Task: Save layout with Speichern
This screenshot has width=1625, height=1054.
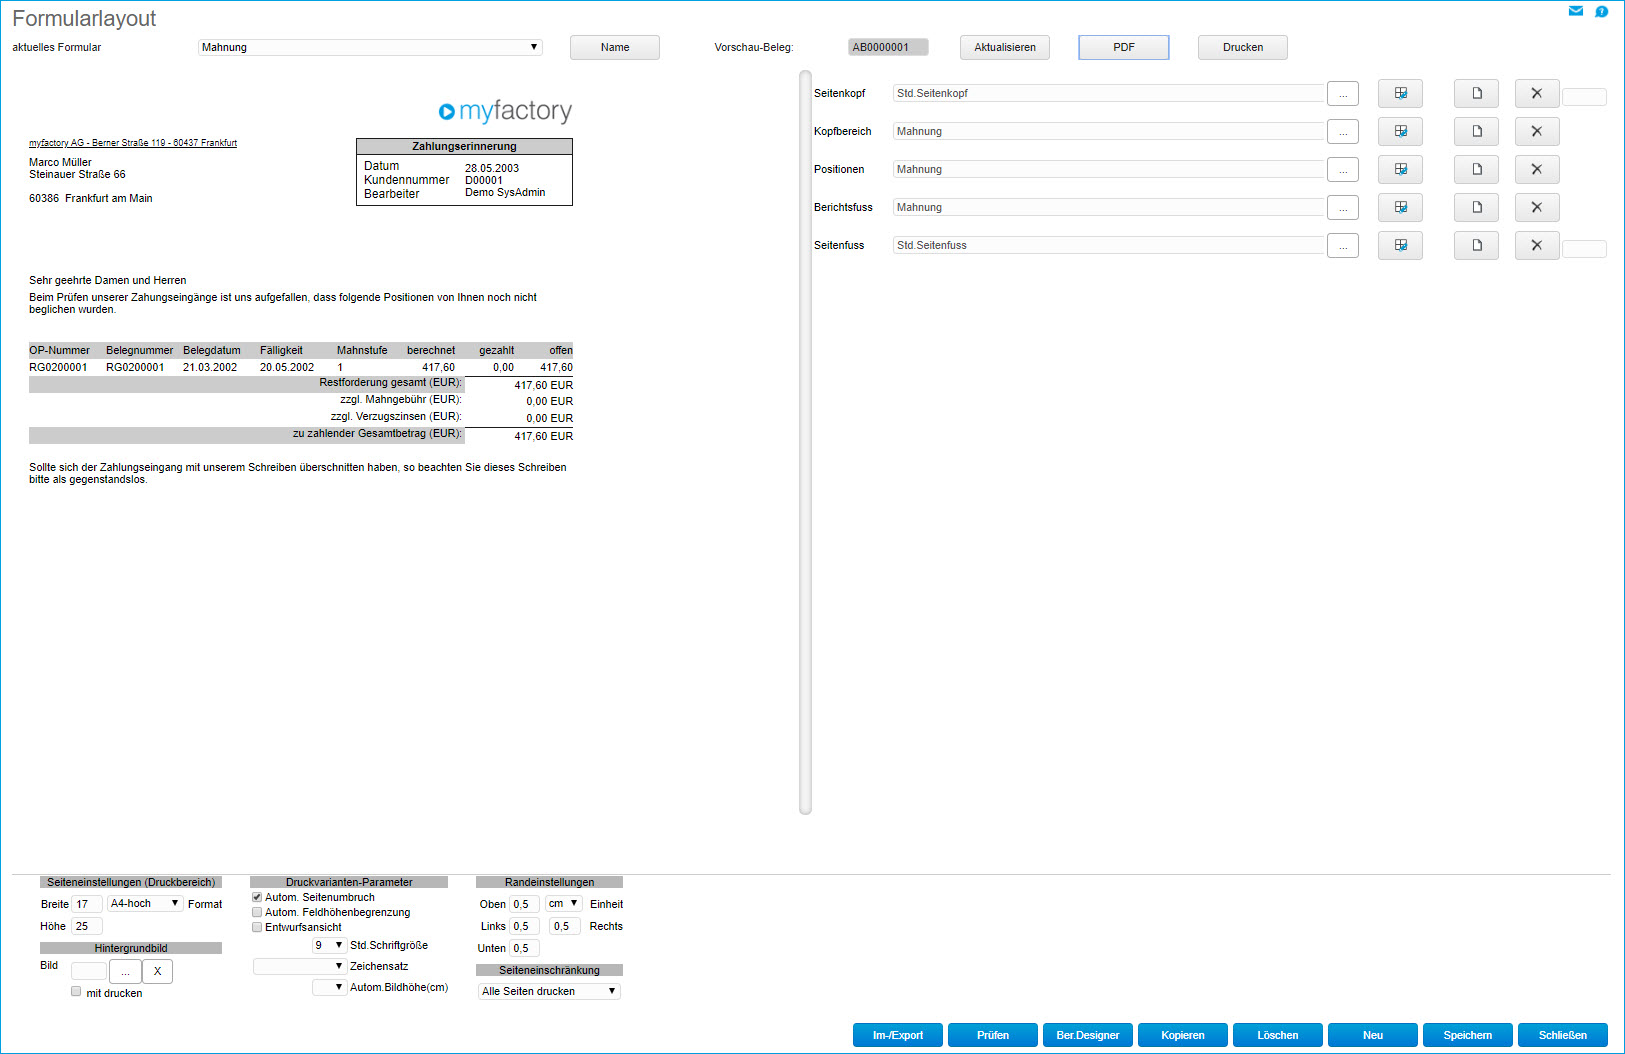Action: coord(1468,1035)
